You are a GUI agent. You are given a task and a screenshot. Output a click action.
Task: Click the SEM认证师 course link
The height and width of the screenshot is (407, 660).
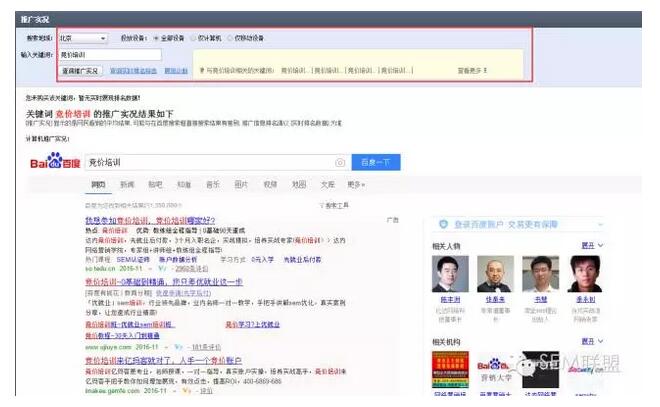(133, 260)
